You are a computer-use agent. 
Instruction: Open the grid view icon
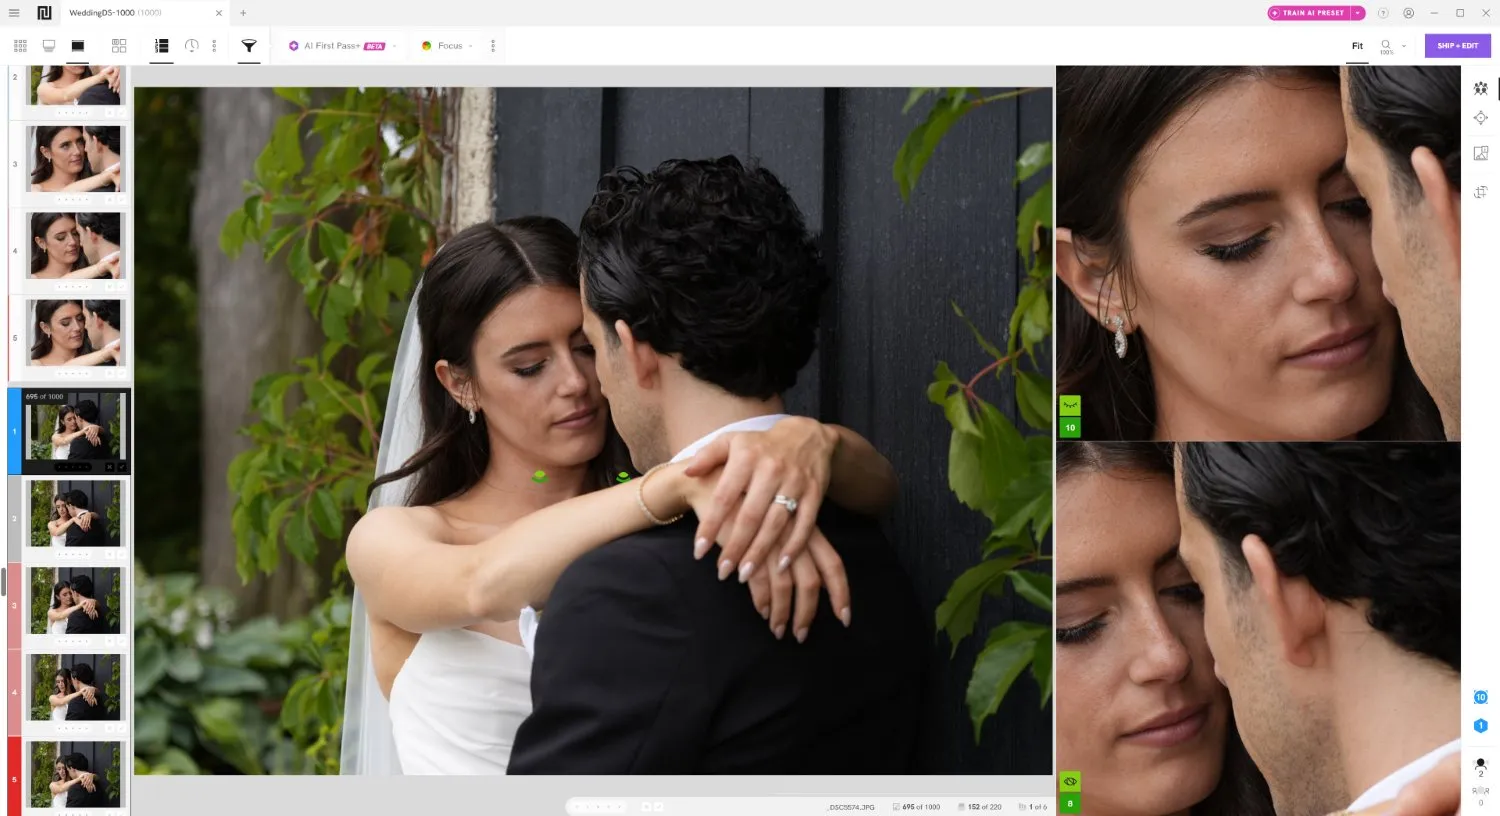(19, 45)
